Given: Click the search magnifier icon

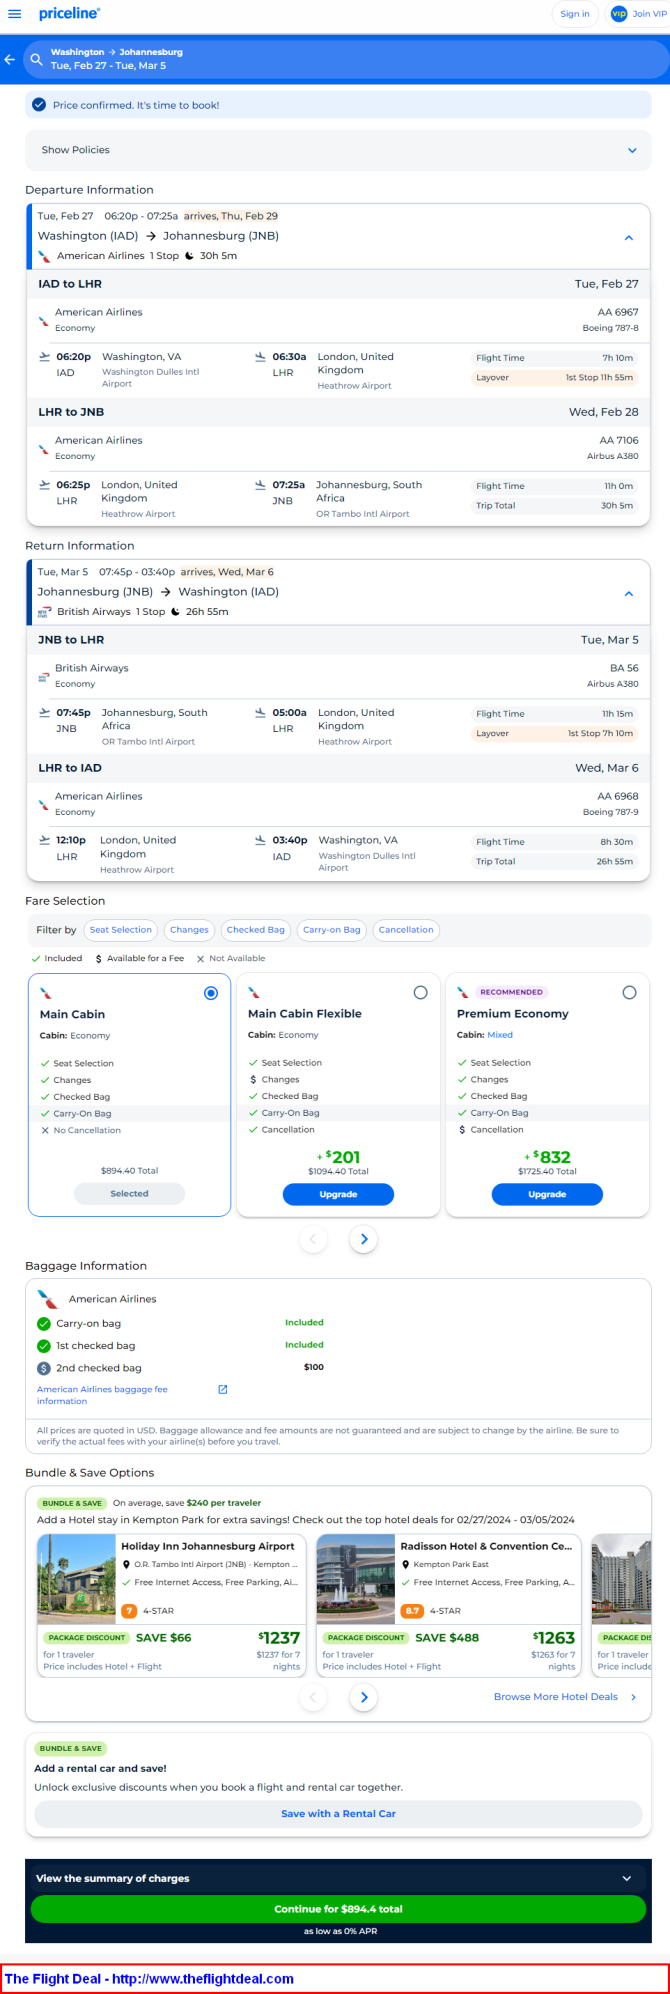Looking at the screenshot, I should coord(37,60).
